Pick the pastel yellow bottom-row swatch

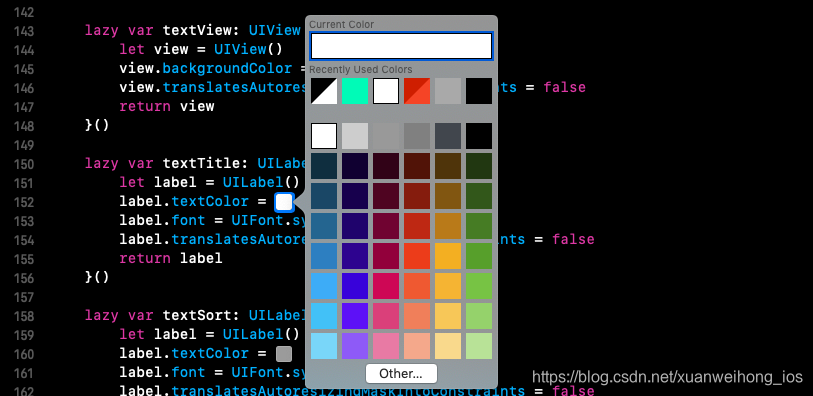pos(448,346)
